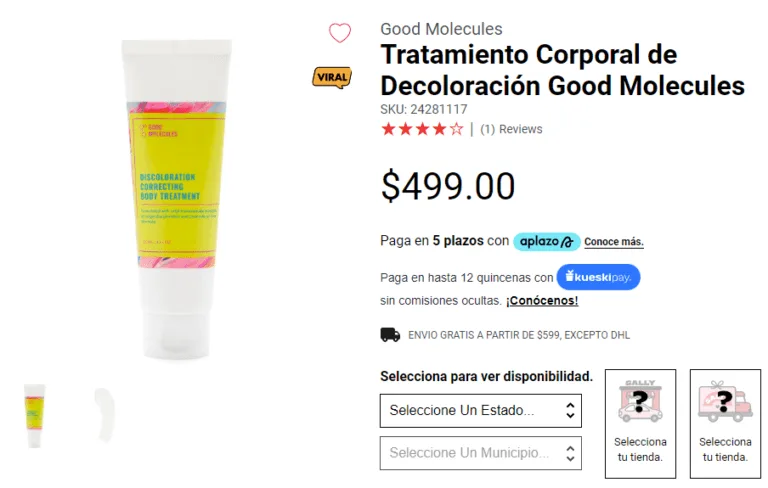The image size is (768, 488).
Task: Click the delivery truck shipping icon
Action: [390, 335]
